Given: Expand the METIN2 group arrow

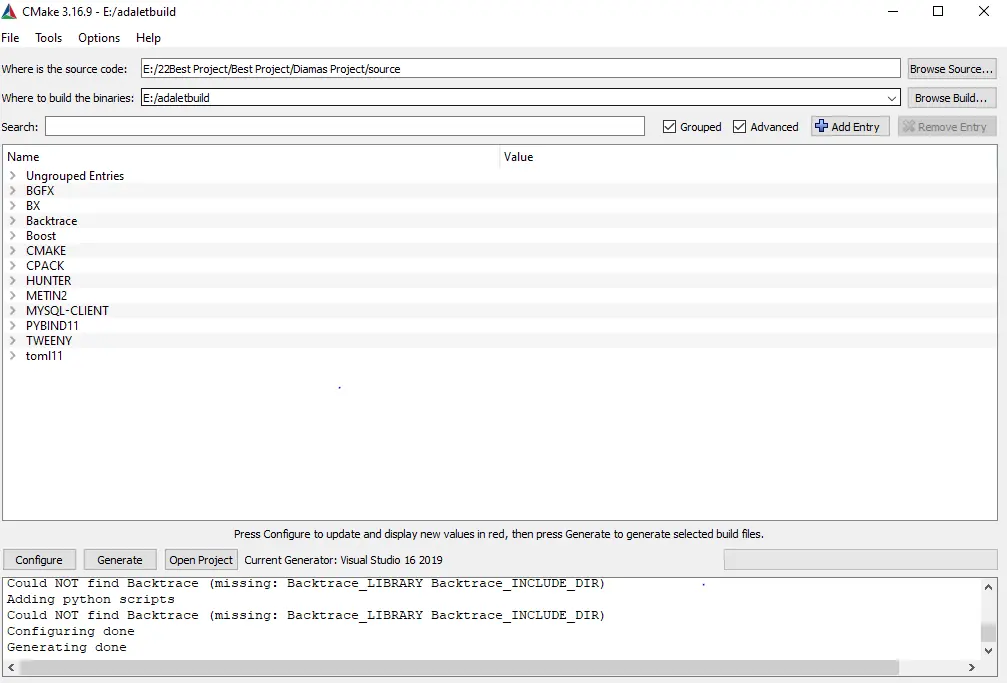Looking at the screenshot, I should (13, 296).
